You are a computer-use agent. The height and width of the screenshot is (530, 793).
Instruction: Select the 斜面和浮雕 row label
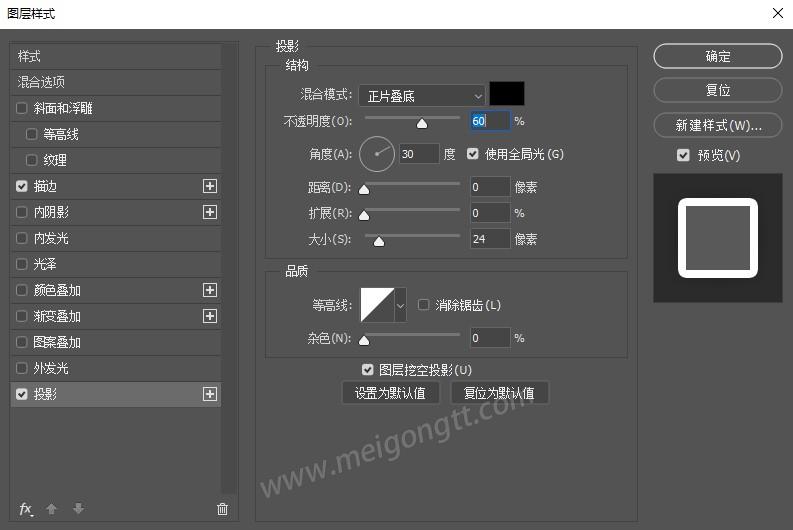pos(63,108)
